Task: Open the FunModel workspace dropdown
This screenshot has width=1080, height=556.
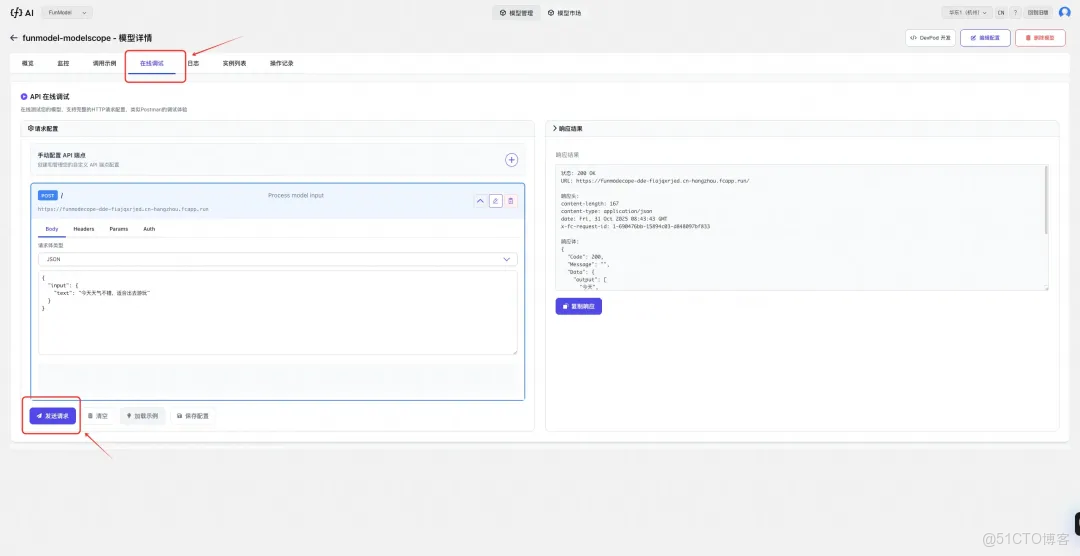Action: click(x=68, y=12)
